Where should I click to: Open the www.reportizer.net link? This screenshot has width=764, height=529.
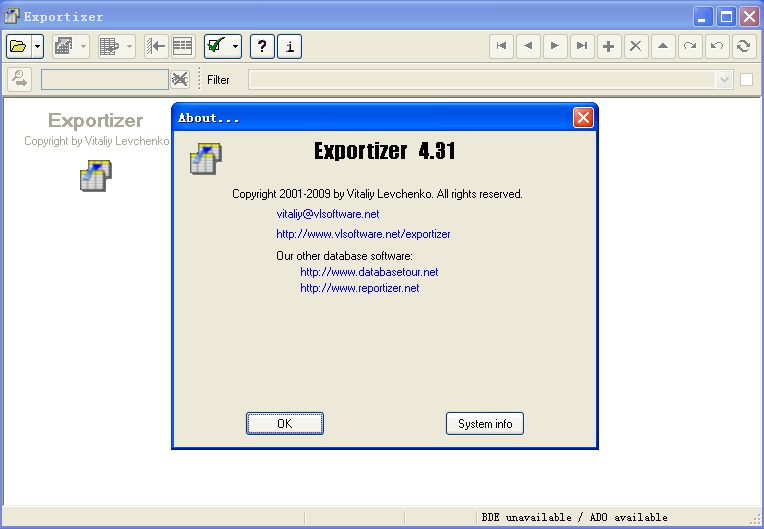[360, 288]
